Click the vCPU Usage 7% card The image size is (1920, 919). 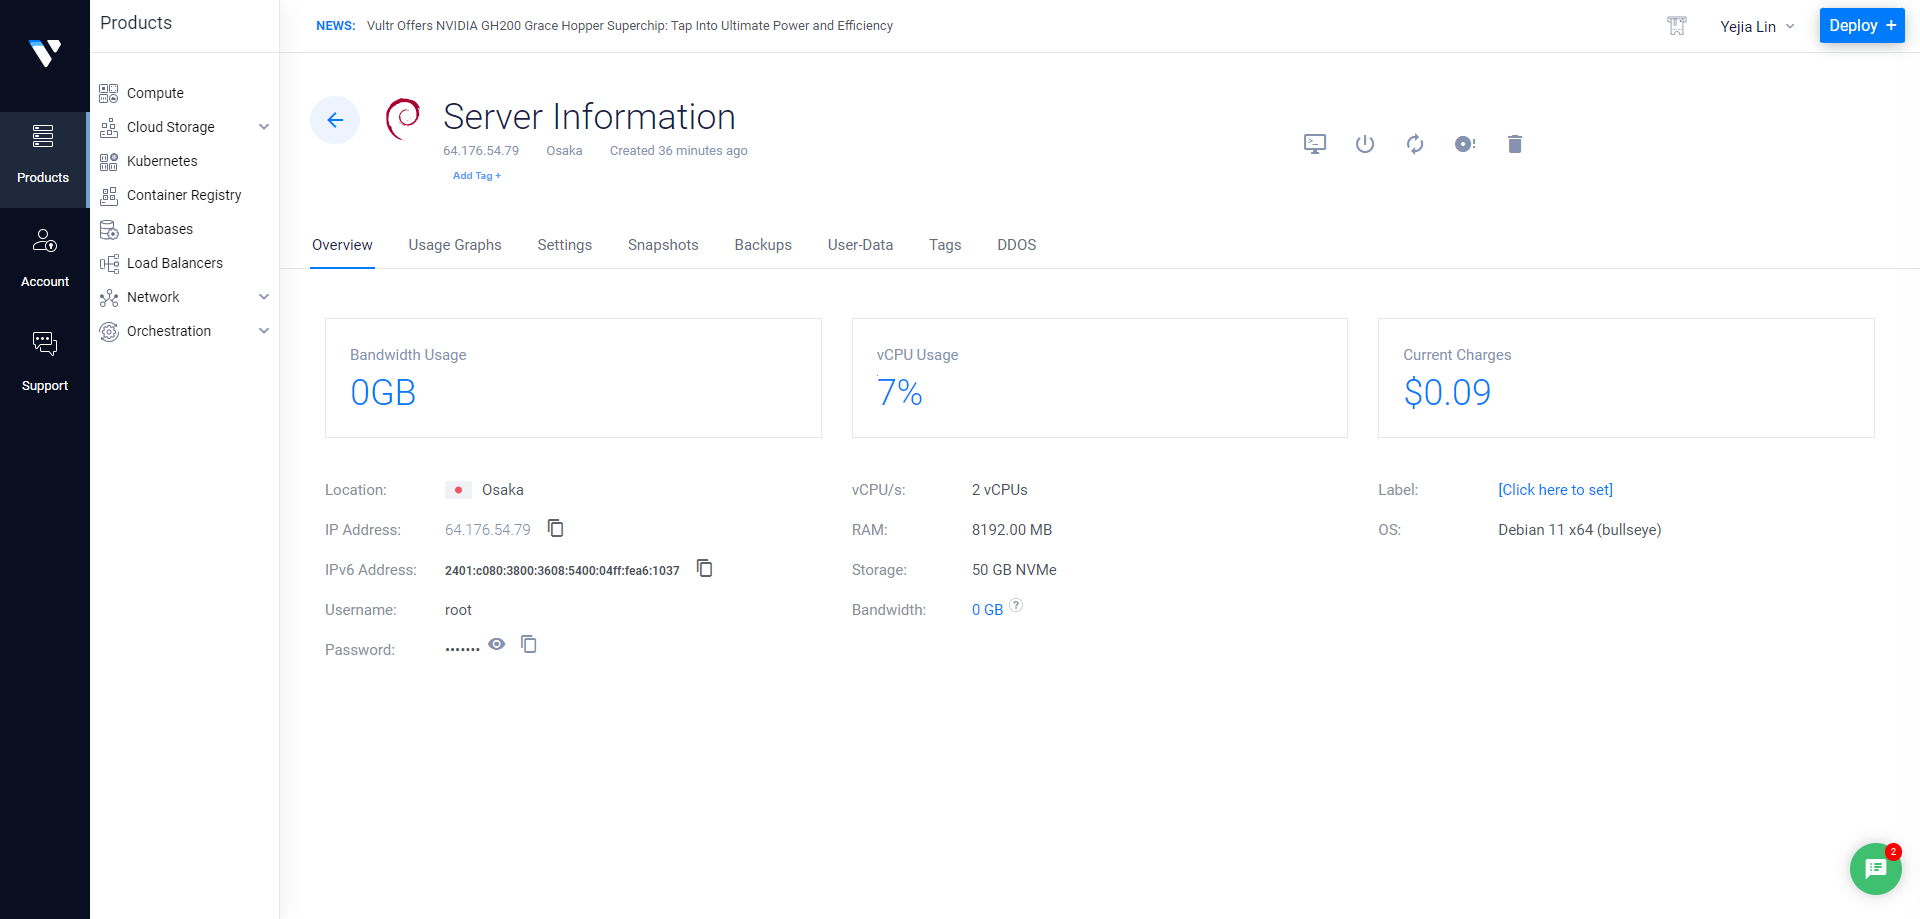[x=1100, y=378]
